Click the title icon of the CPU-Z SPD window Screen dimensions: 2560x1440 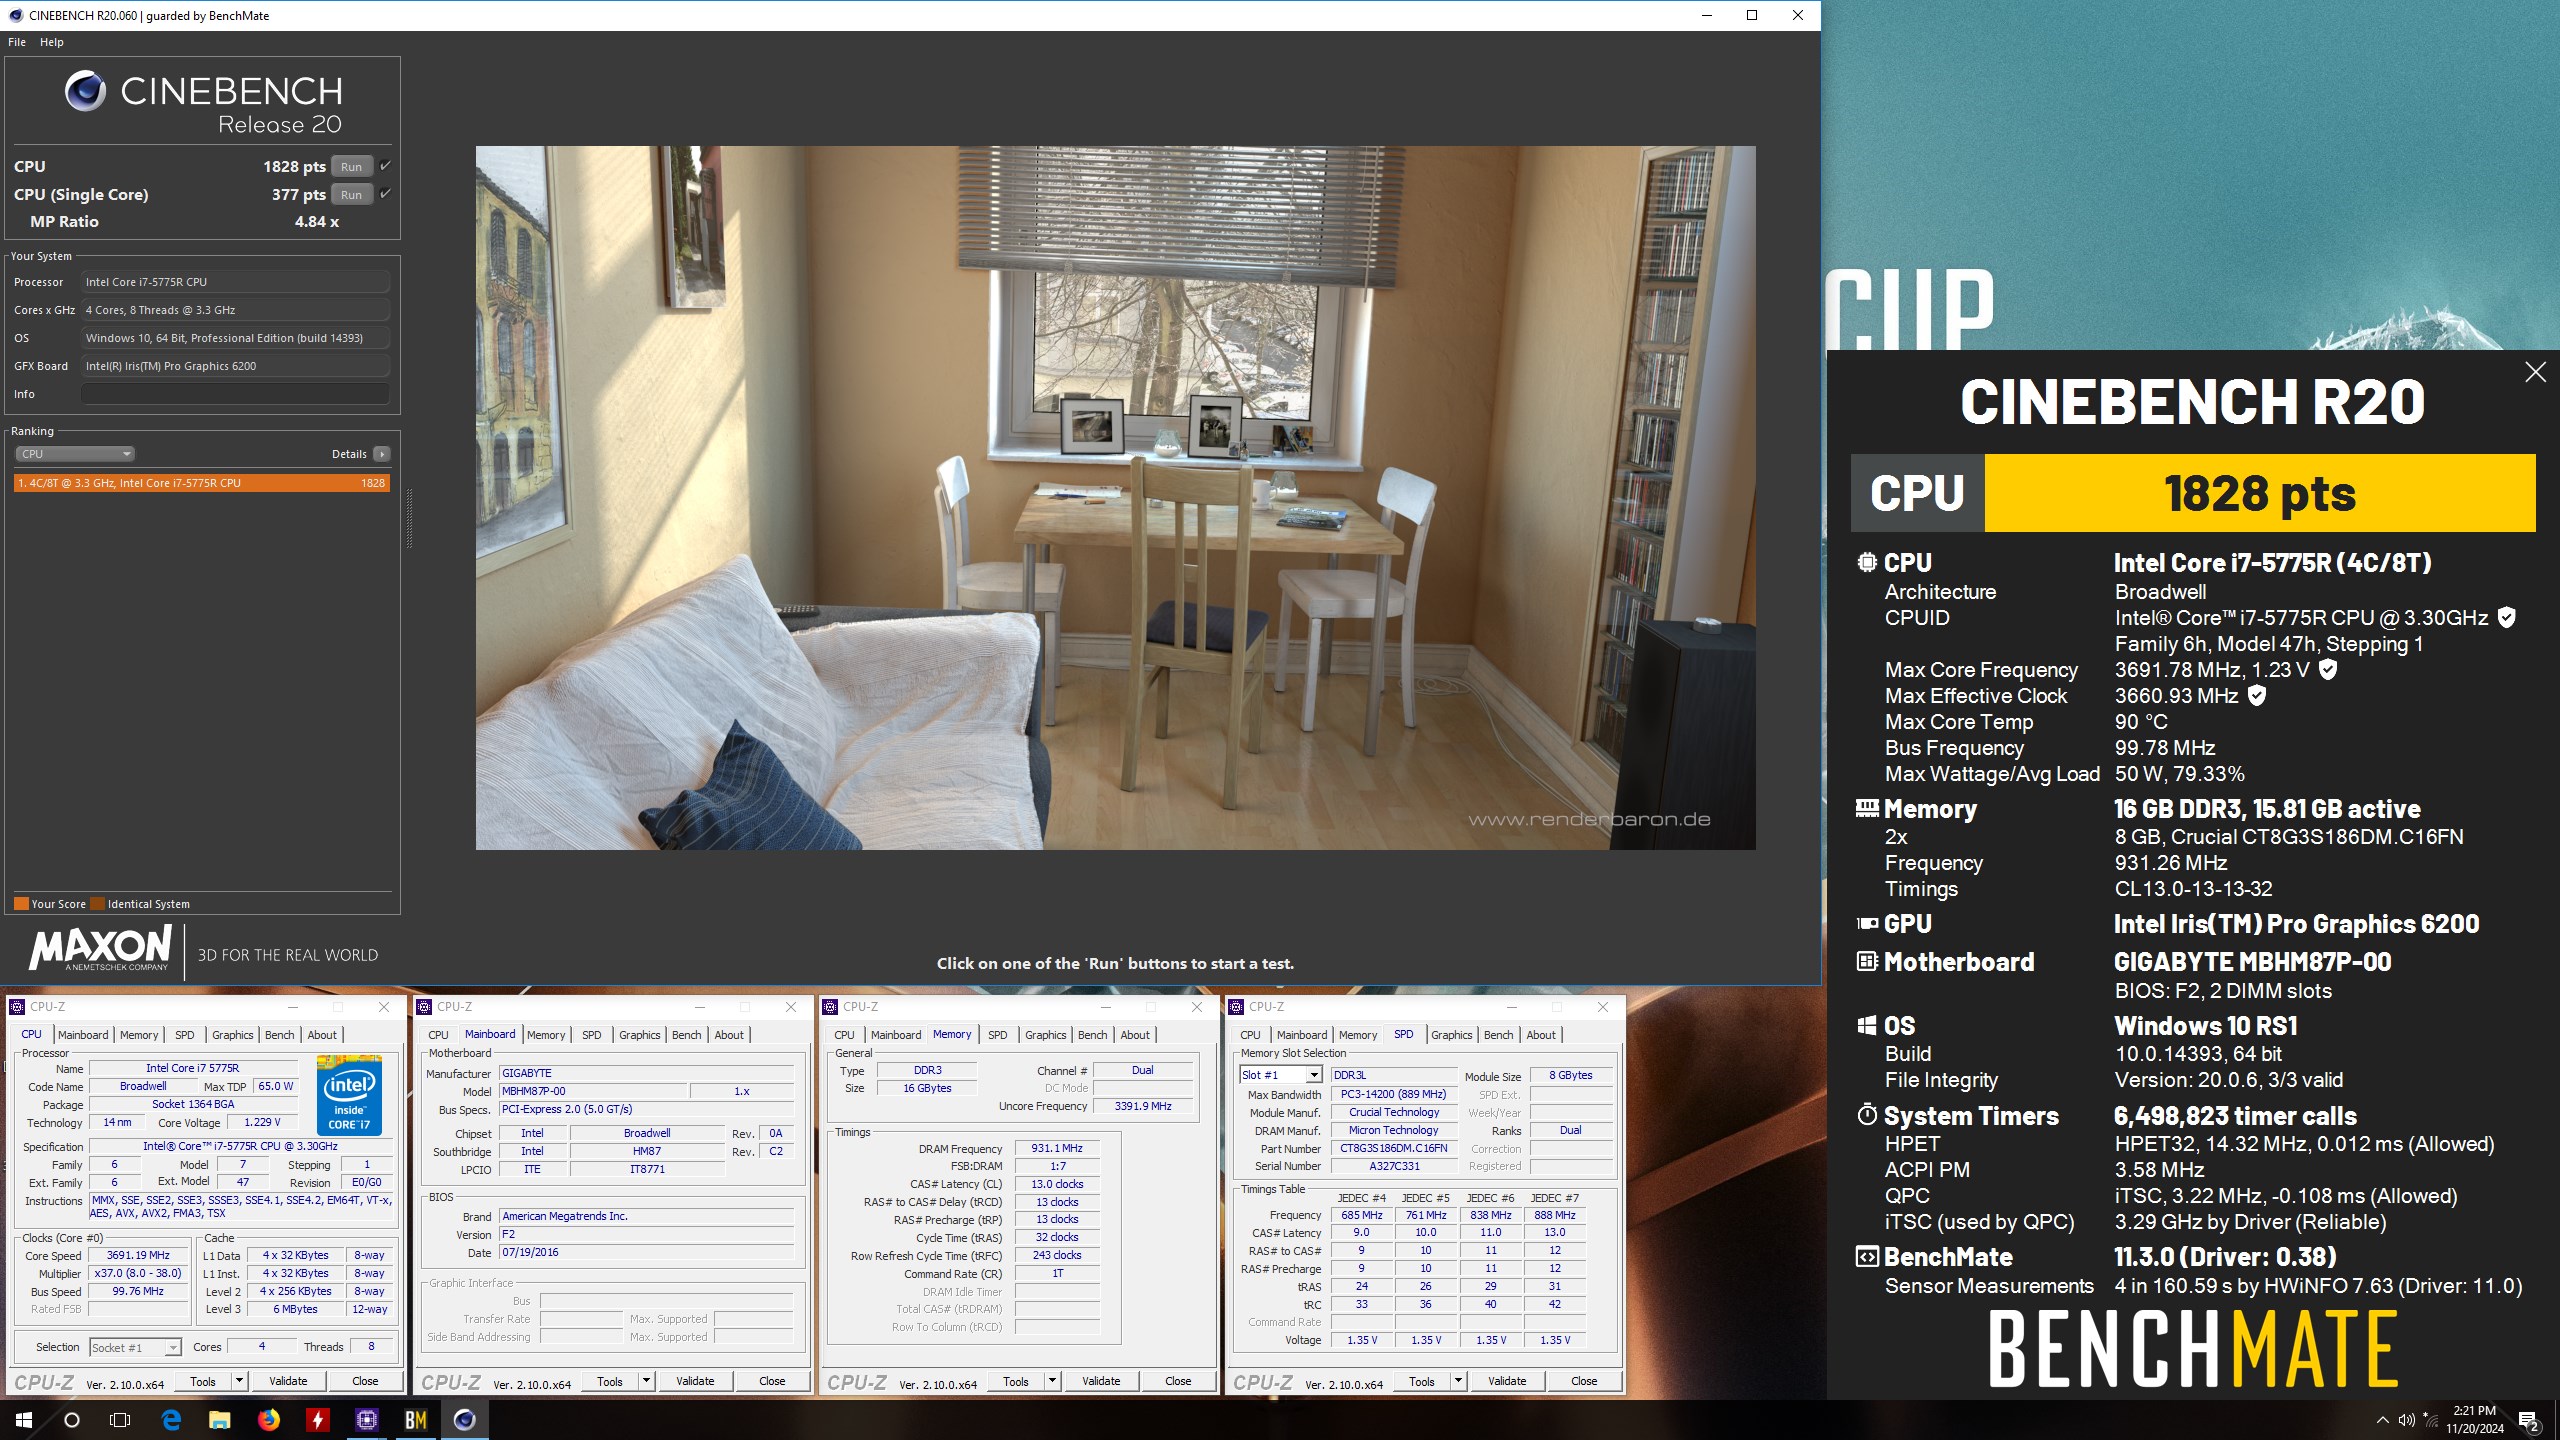(1235, 1007)
